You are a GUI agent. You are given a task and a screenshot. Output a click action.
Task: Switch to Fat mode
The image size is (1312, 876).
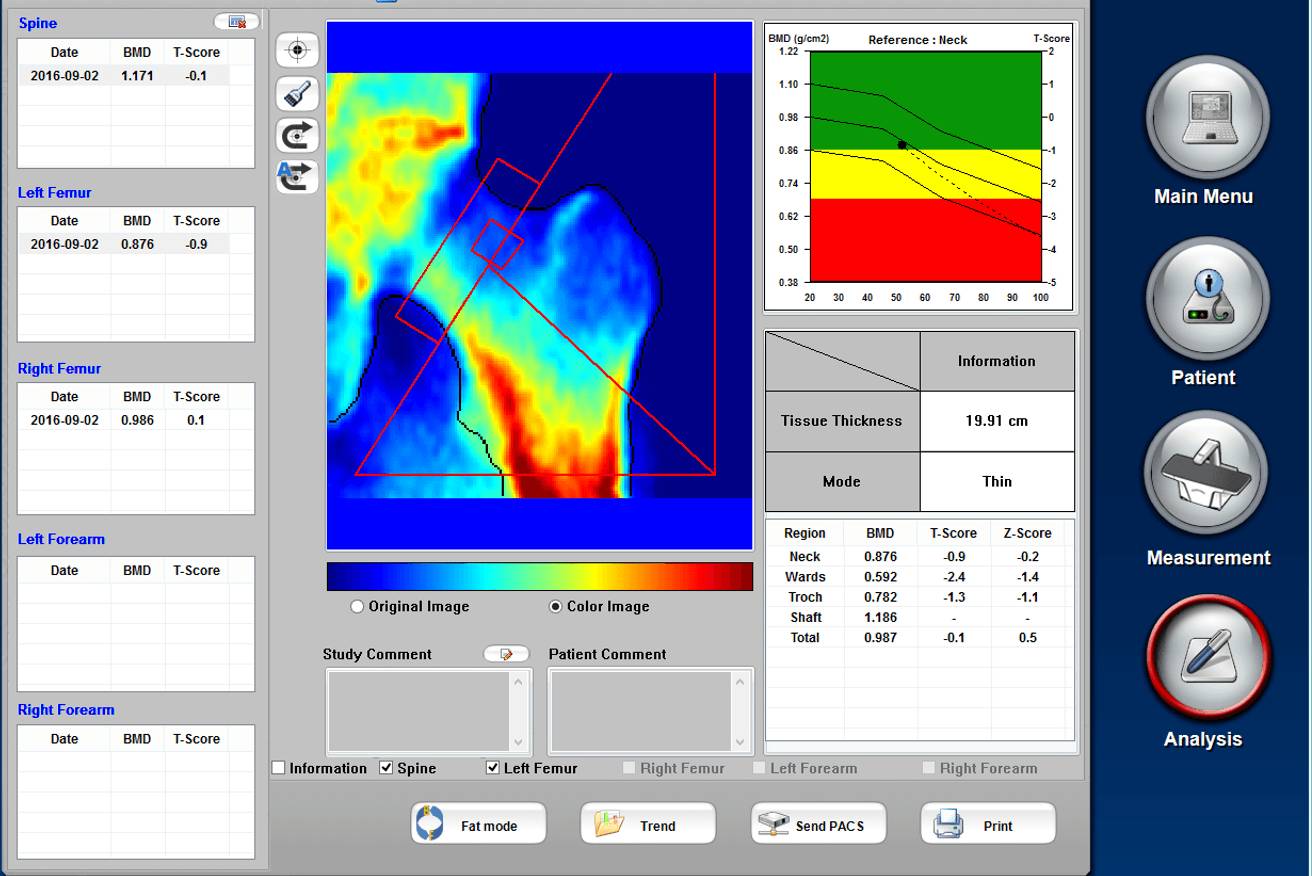coord(479,824)
